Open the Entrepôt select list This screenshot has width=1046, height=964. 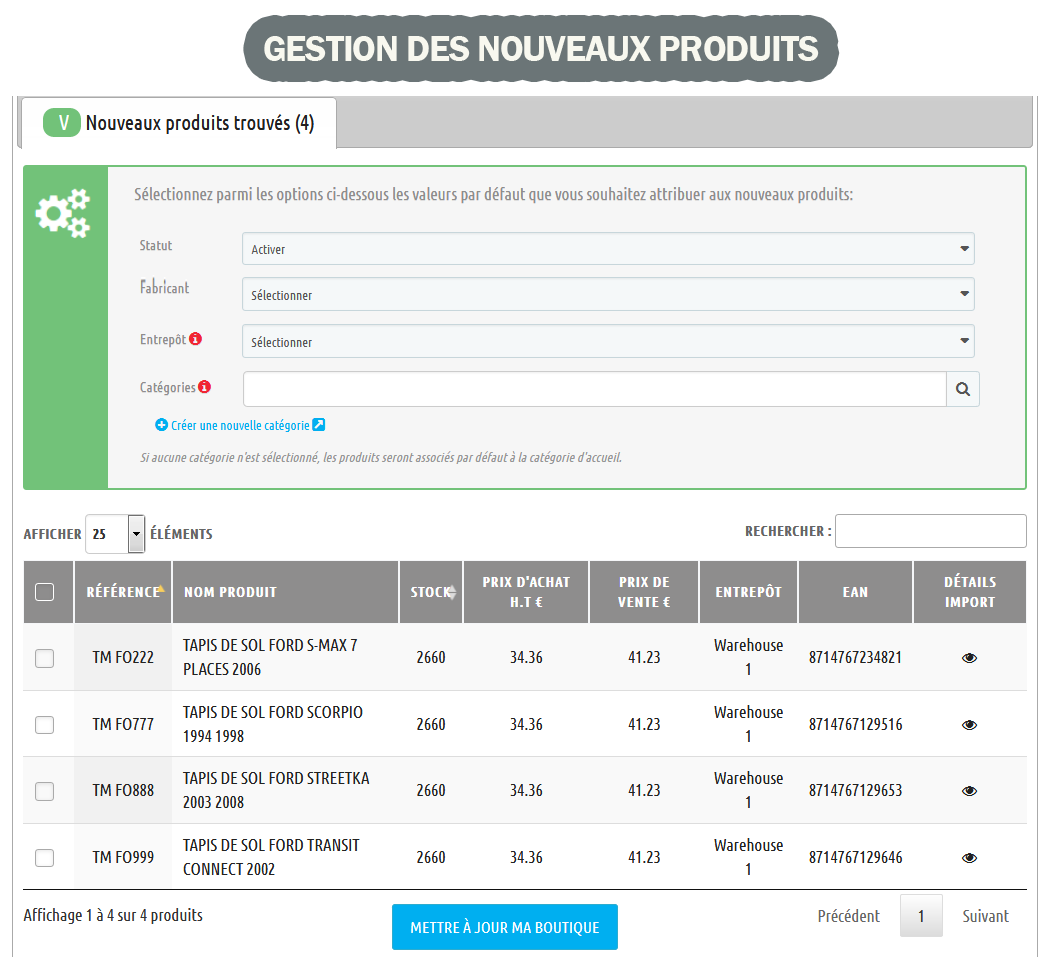[x=607, y=342]
